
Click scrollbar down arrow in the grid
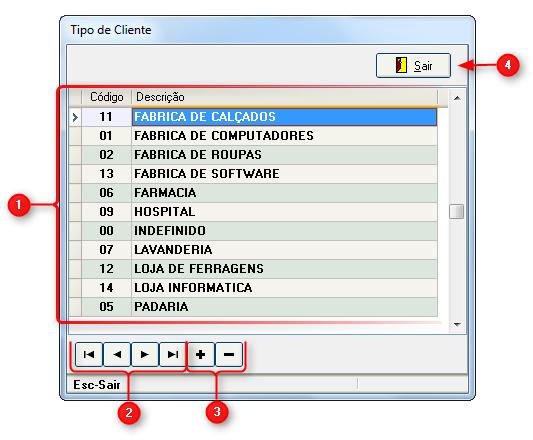tap(457, 325)
